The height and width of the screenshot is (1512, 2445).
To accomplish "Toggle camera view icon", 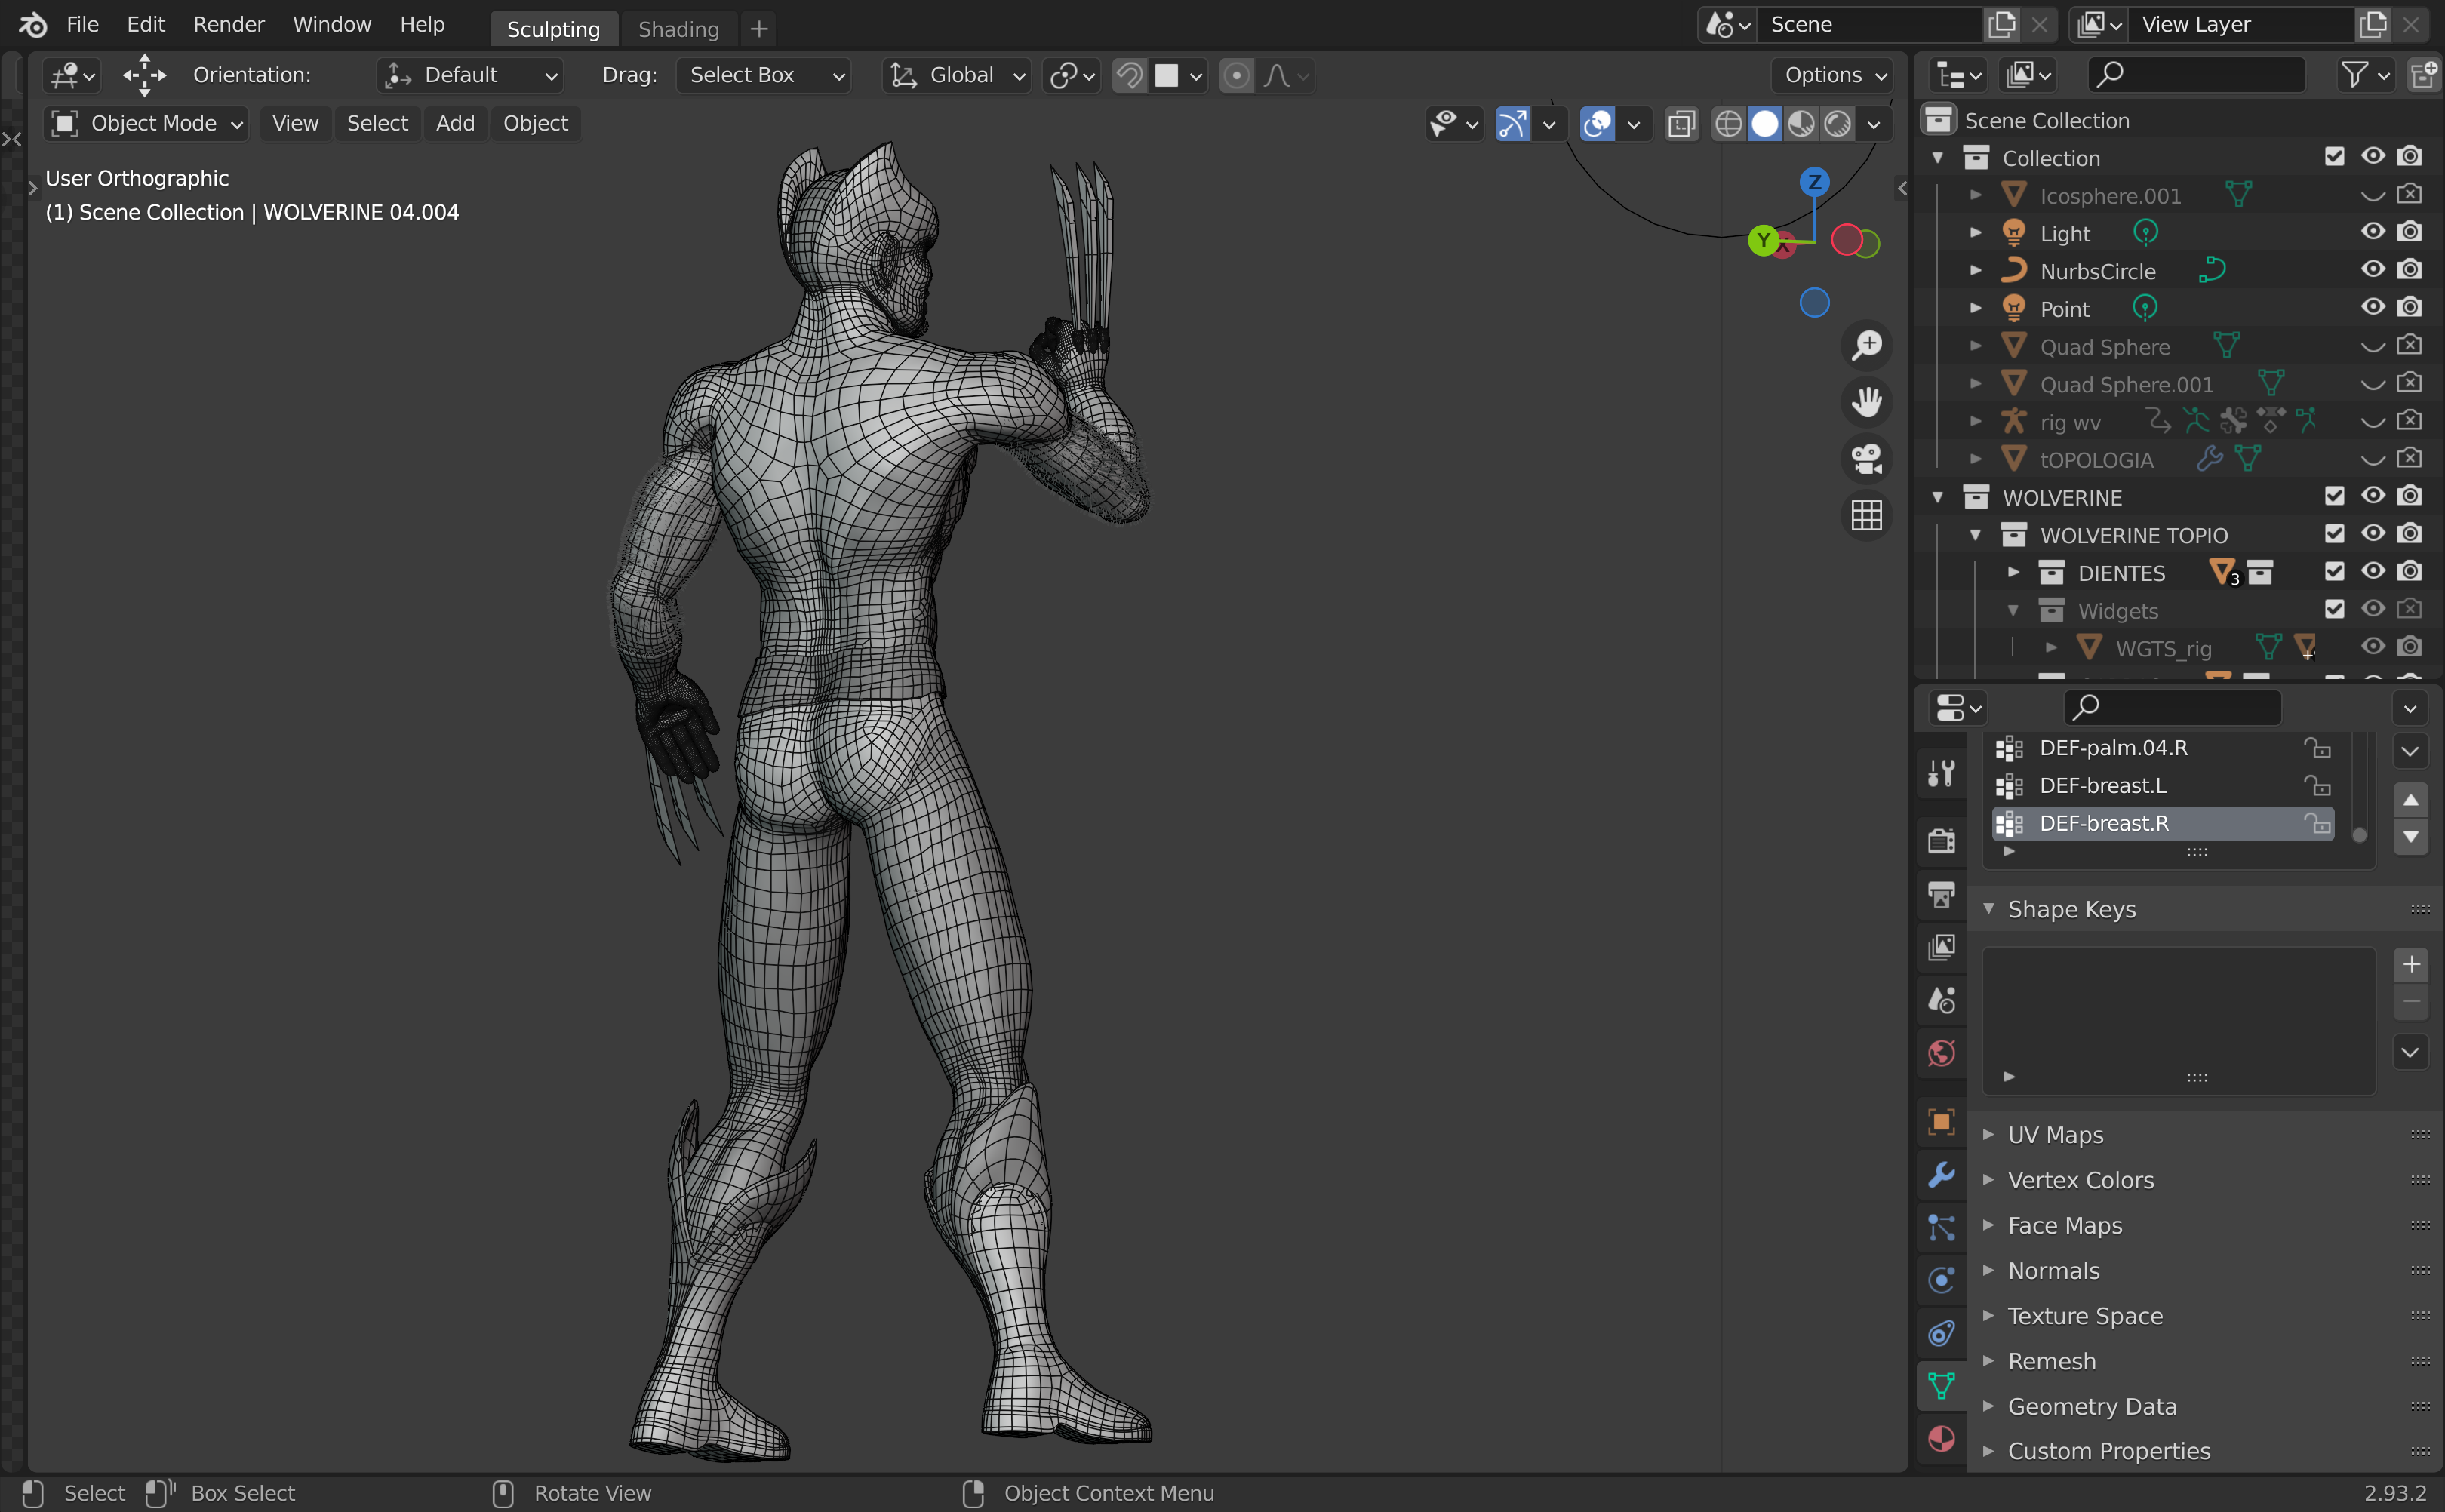I will (x=1866, y=459).
